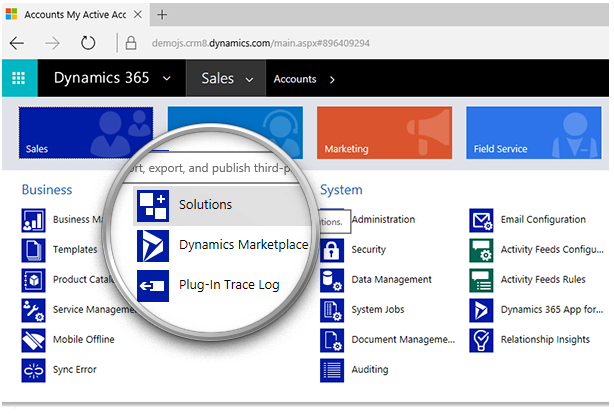
Task: Click the browser back arrow
Action: [x=17, y=43]
